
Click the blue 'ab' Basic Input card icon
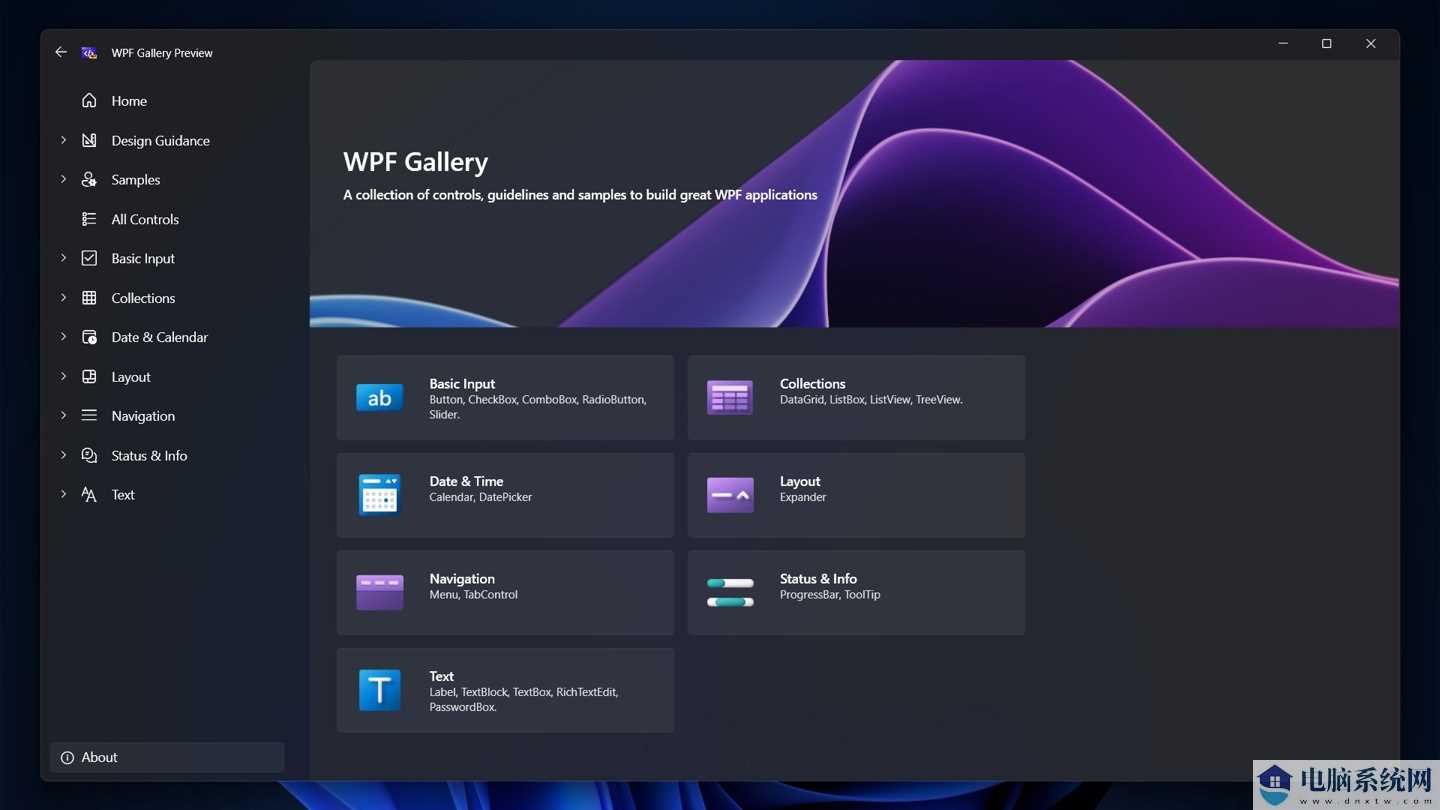coord(380,398)
